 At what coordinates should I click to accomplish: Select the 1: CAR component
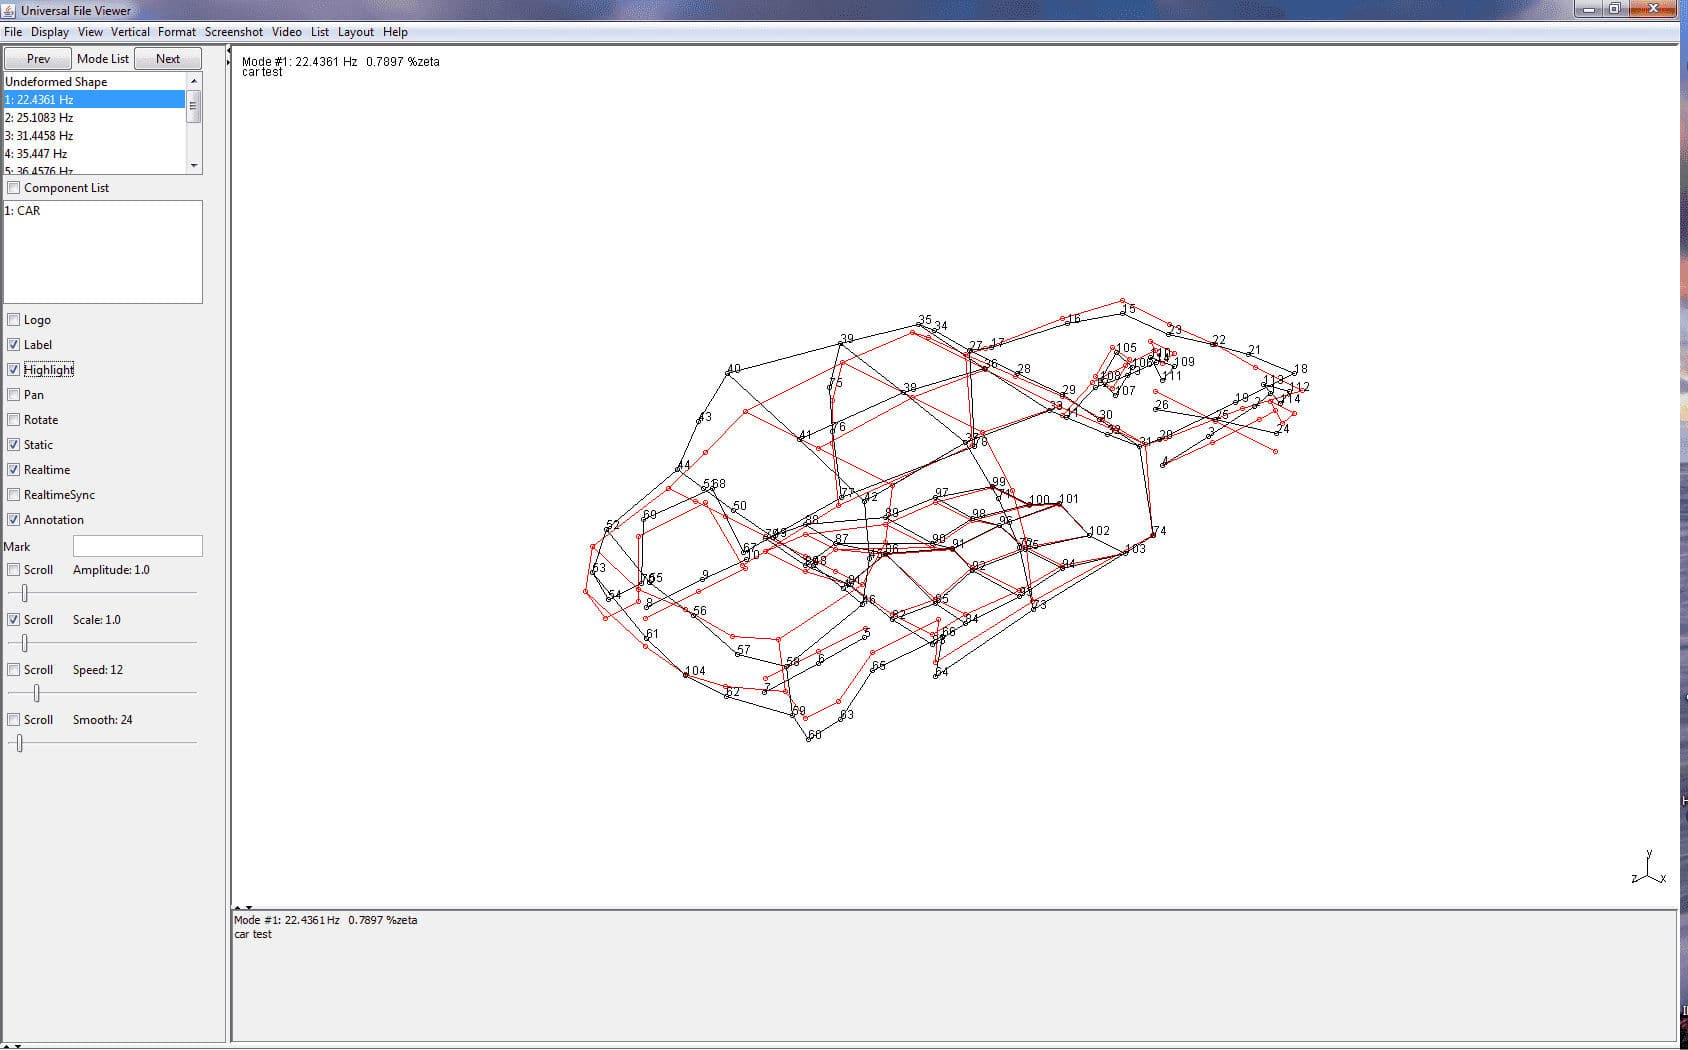click(25, 211)
